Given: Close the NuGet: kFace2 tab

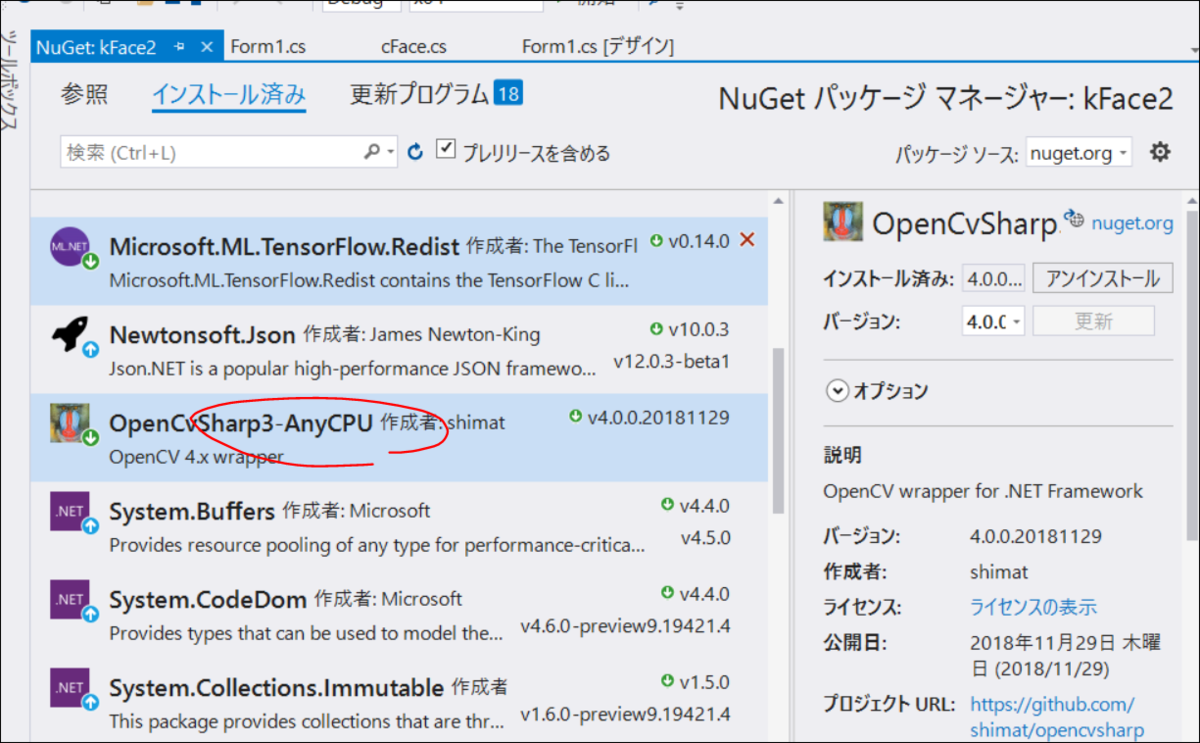Looking at the screenshot, I should pyautogui.click(x=207, y=46).
